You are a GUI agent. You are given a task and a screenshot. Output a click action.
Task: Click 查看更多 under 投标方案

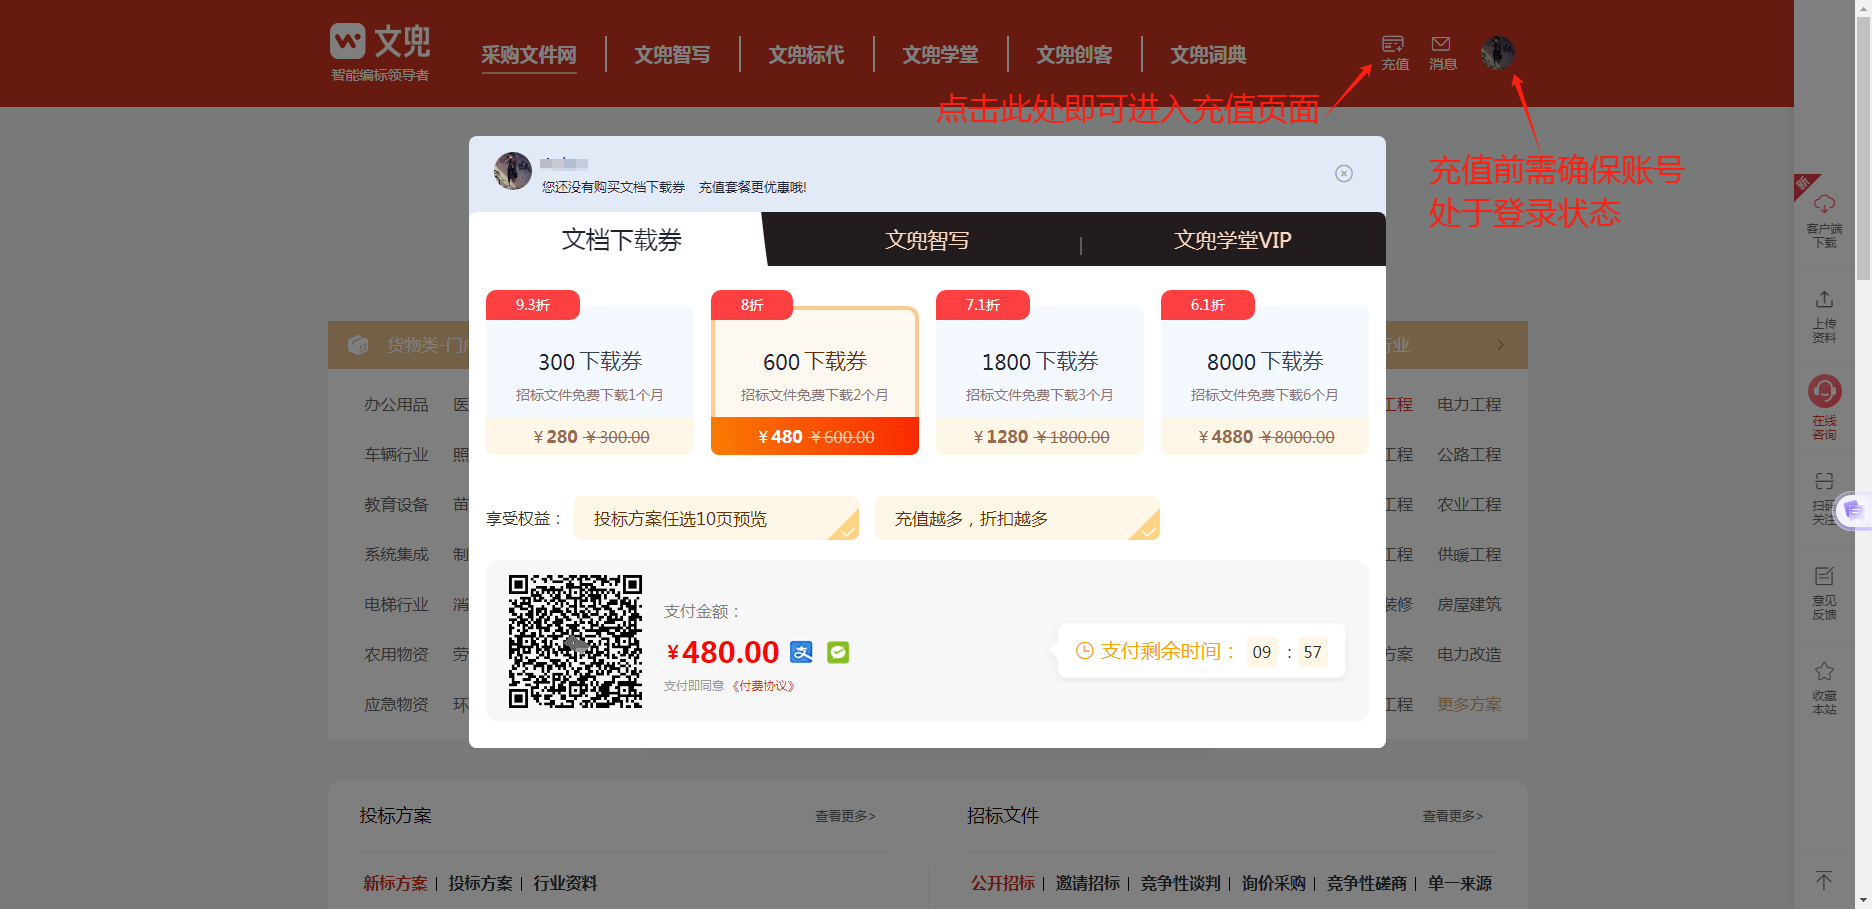coord(845,816)
